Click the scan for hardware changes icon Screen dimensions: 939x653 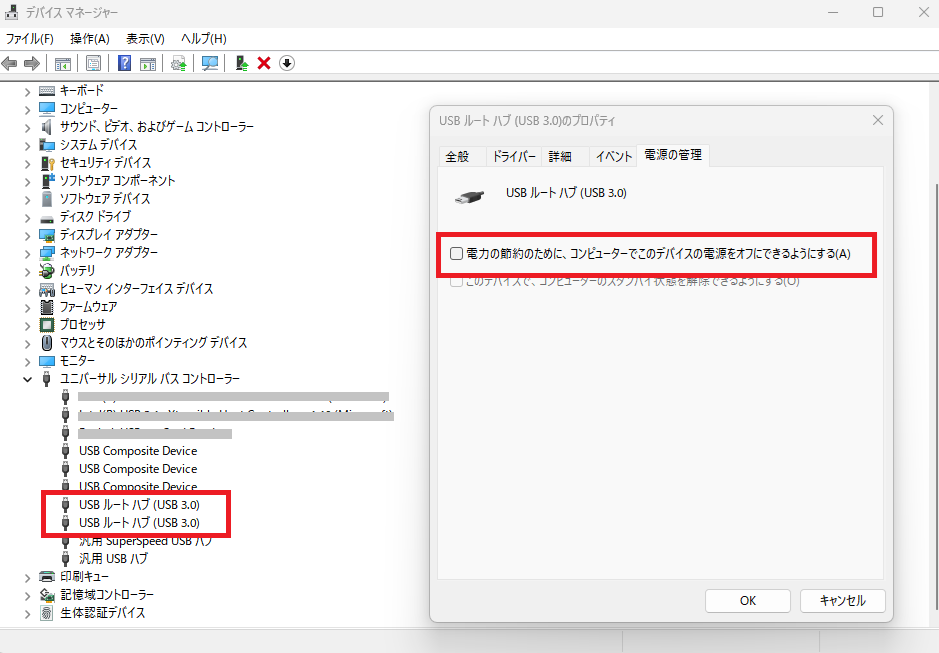tap(210, 63)
